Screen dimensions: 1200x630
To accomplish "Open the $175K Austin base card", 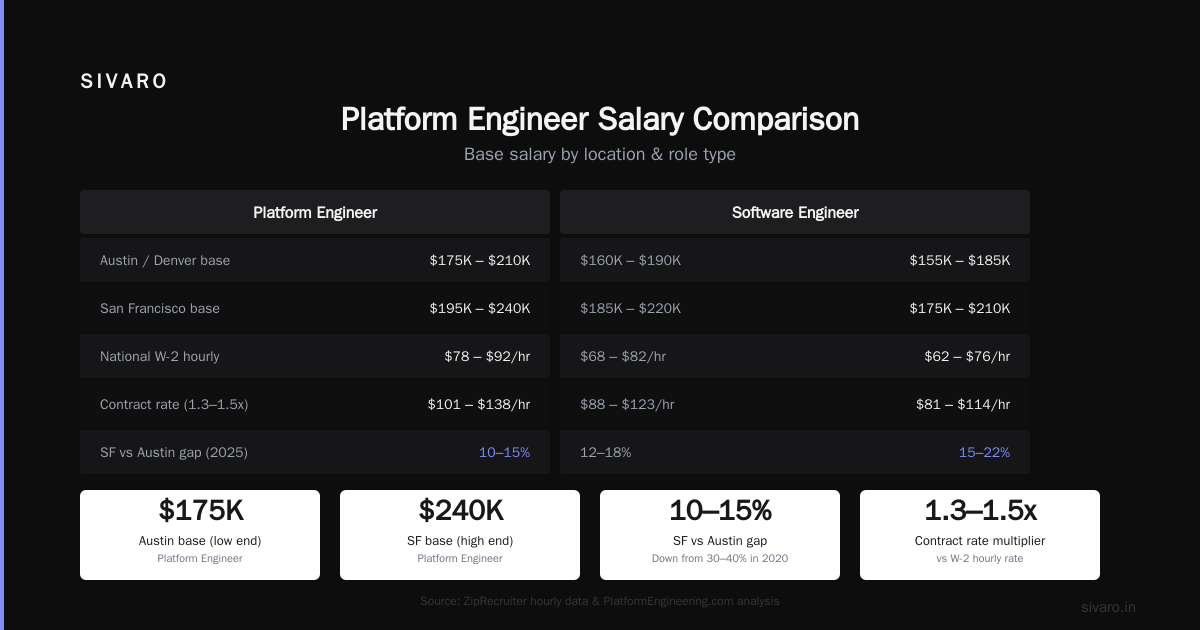I will (200, 535).
